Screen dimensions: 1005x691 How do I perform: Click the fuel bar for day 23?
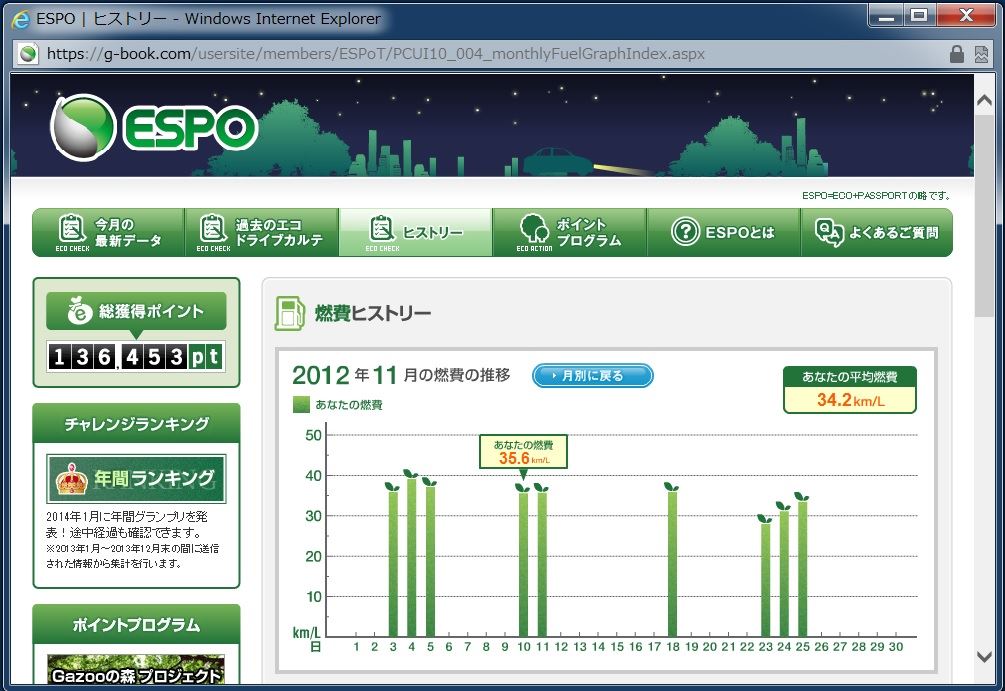tap(765, 579)
